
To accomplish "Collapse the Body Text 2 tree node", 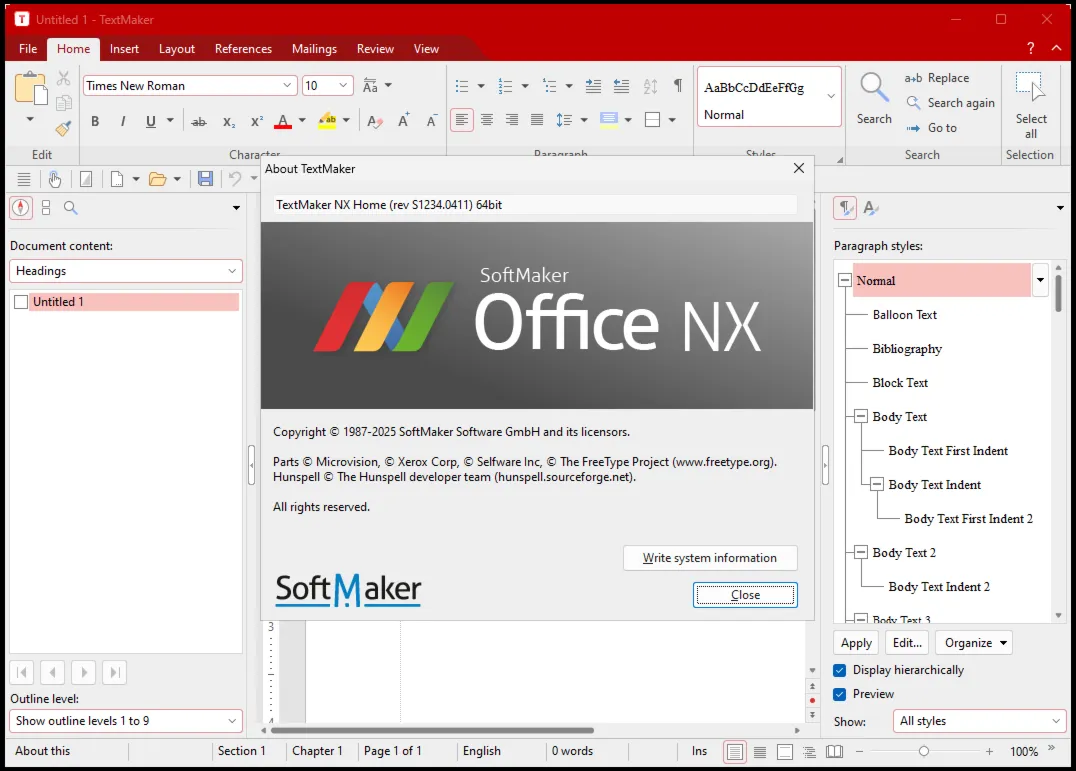I will [x=861, y=552].
